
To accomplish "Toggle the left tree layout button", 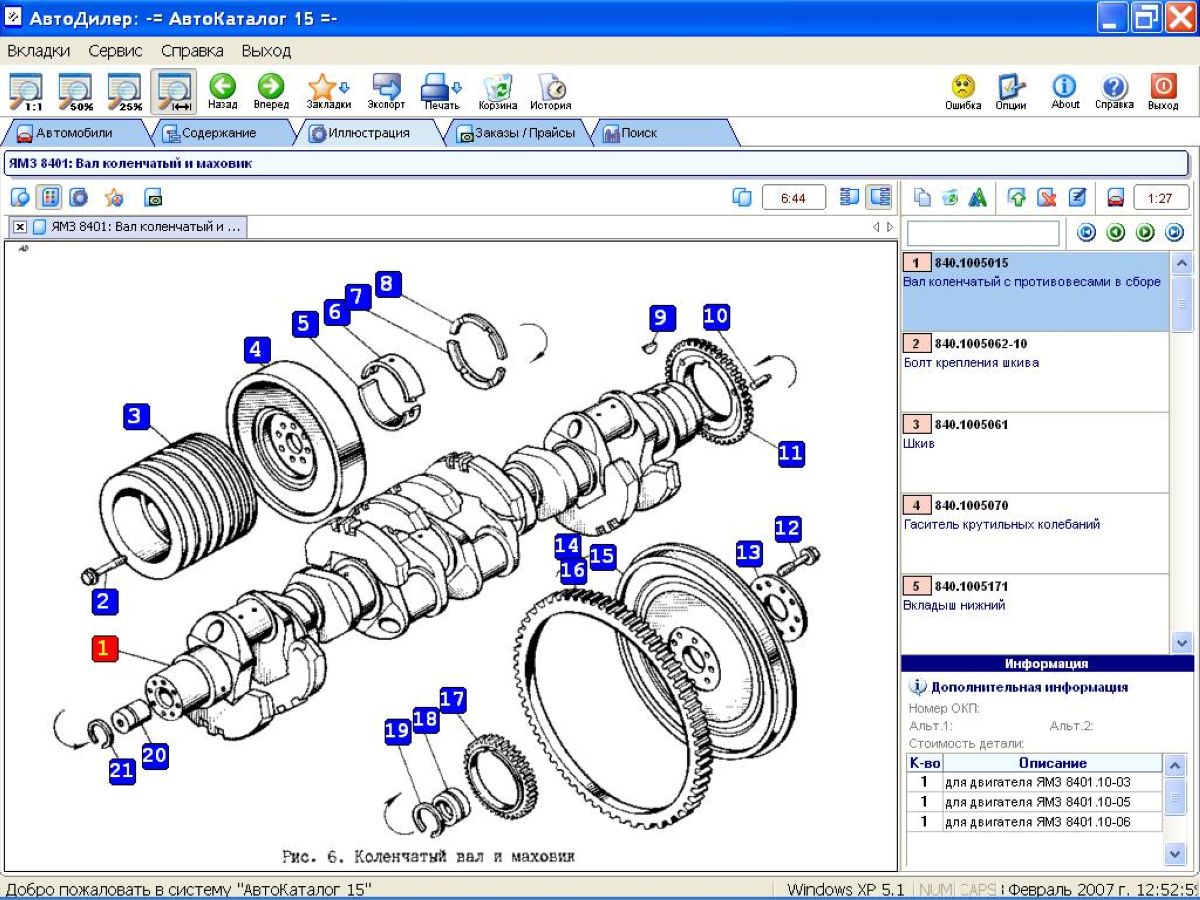I will click(850, 197).
